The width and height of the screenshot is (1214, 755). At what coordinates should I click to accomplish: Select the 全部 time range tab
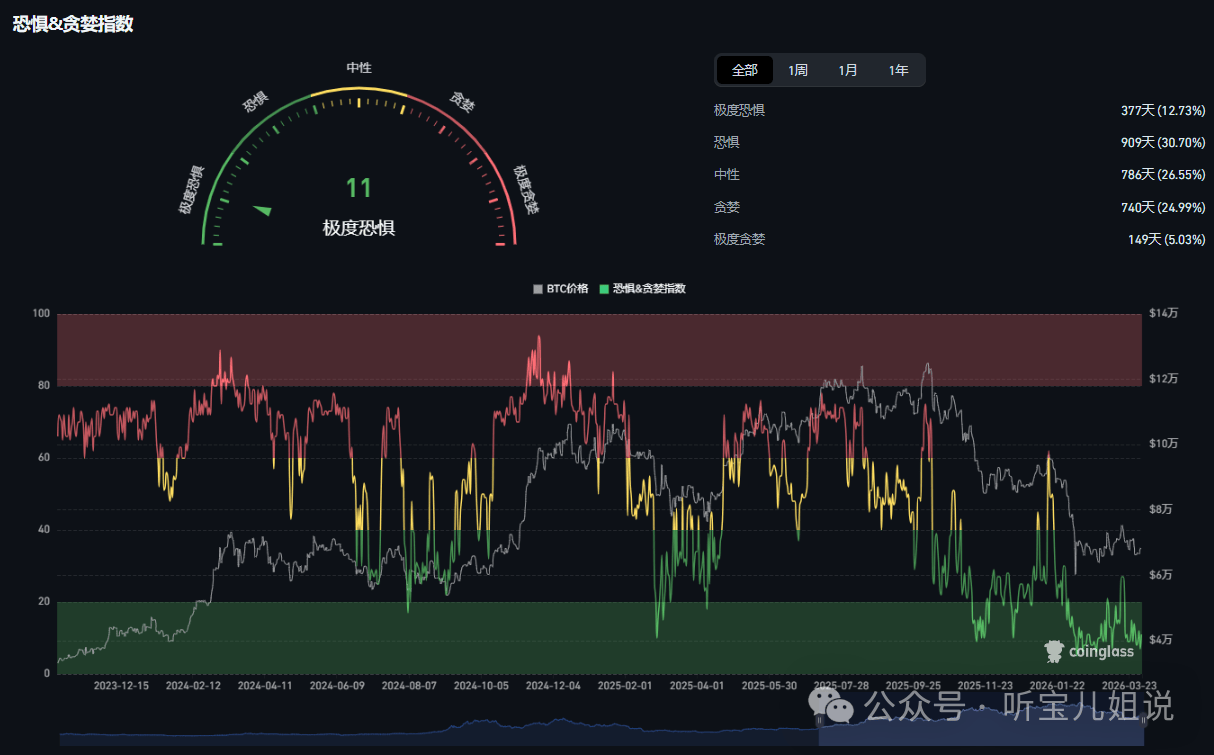[745, 70]
